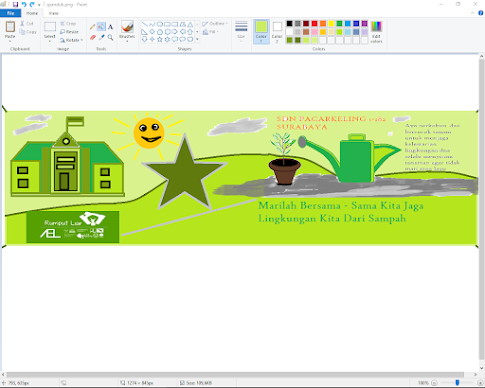Open Edit colors dialog
The image size is (485, 388).
[x=376, y=32]
